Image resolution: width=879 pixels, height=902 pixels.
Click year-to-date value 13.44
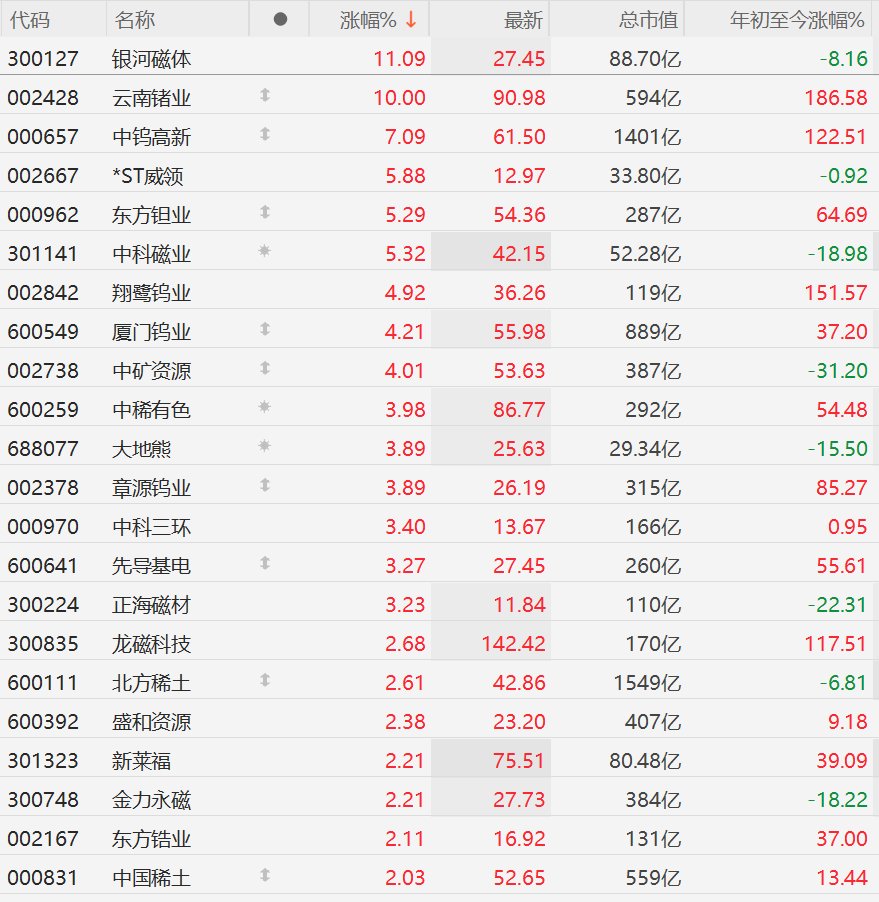pyautogui.click(x=842, y=878)
